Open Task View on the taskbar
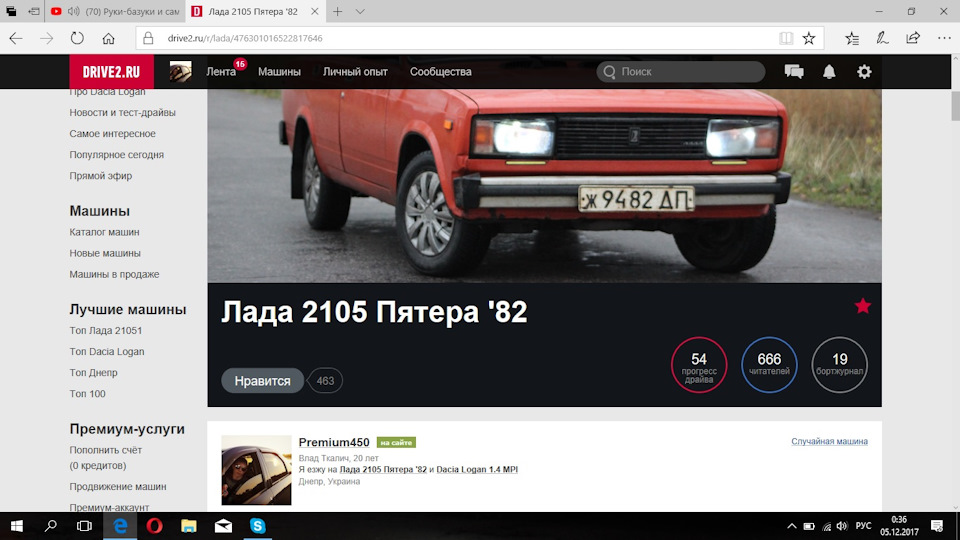 click(84, 526)
